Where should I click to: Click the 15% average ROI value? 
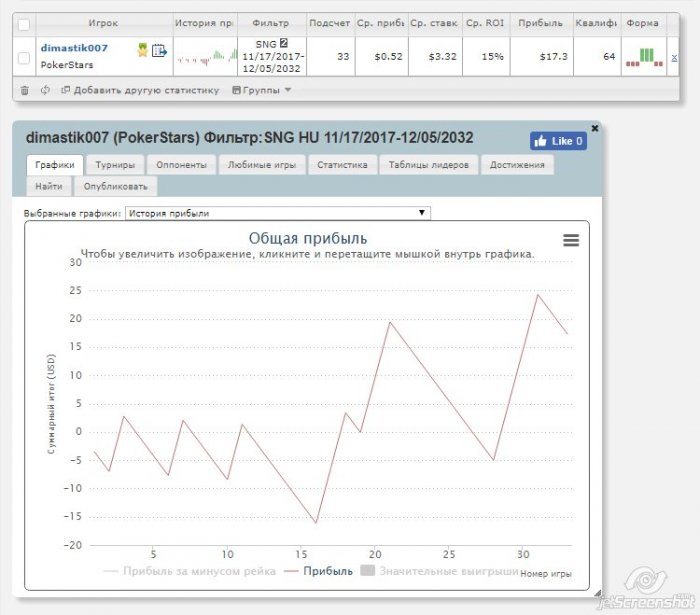point(492,57)
